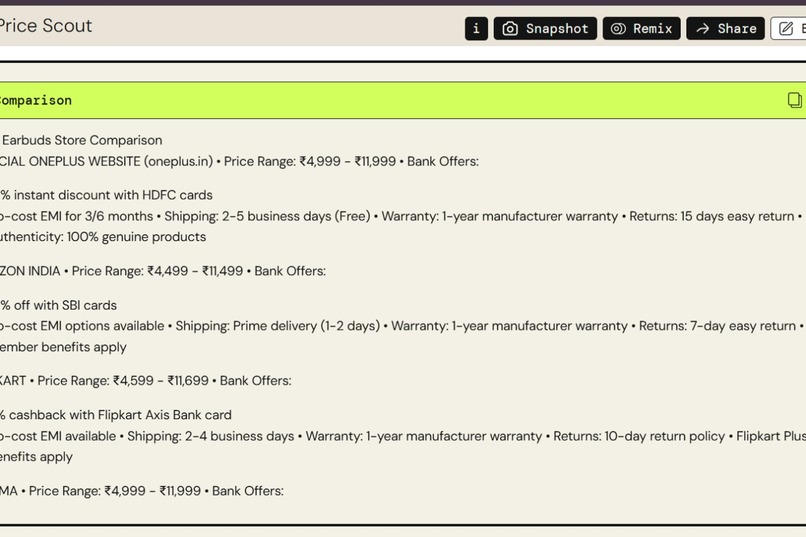Select the Flipkart Axis Bank card cashback line
The width and height of the screenshot is (806, 537).
click(116, 415)
